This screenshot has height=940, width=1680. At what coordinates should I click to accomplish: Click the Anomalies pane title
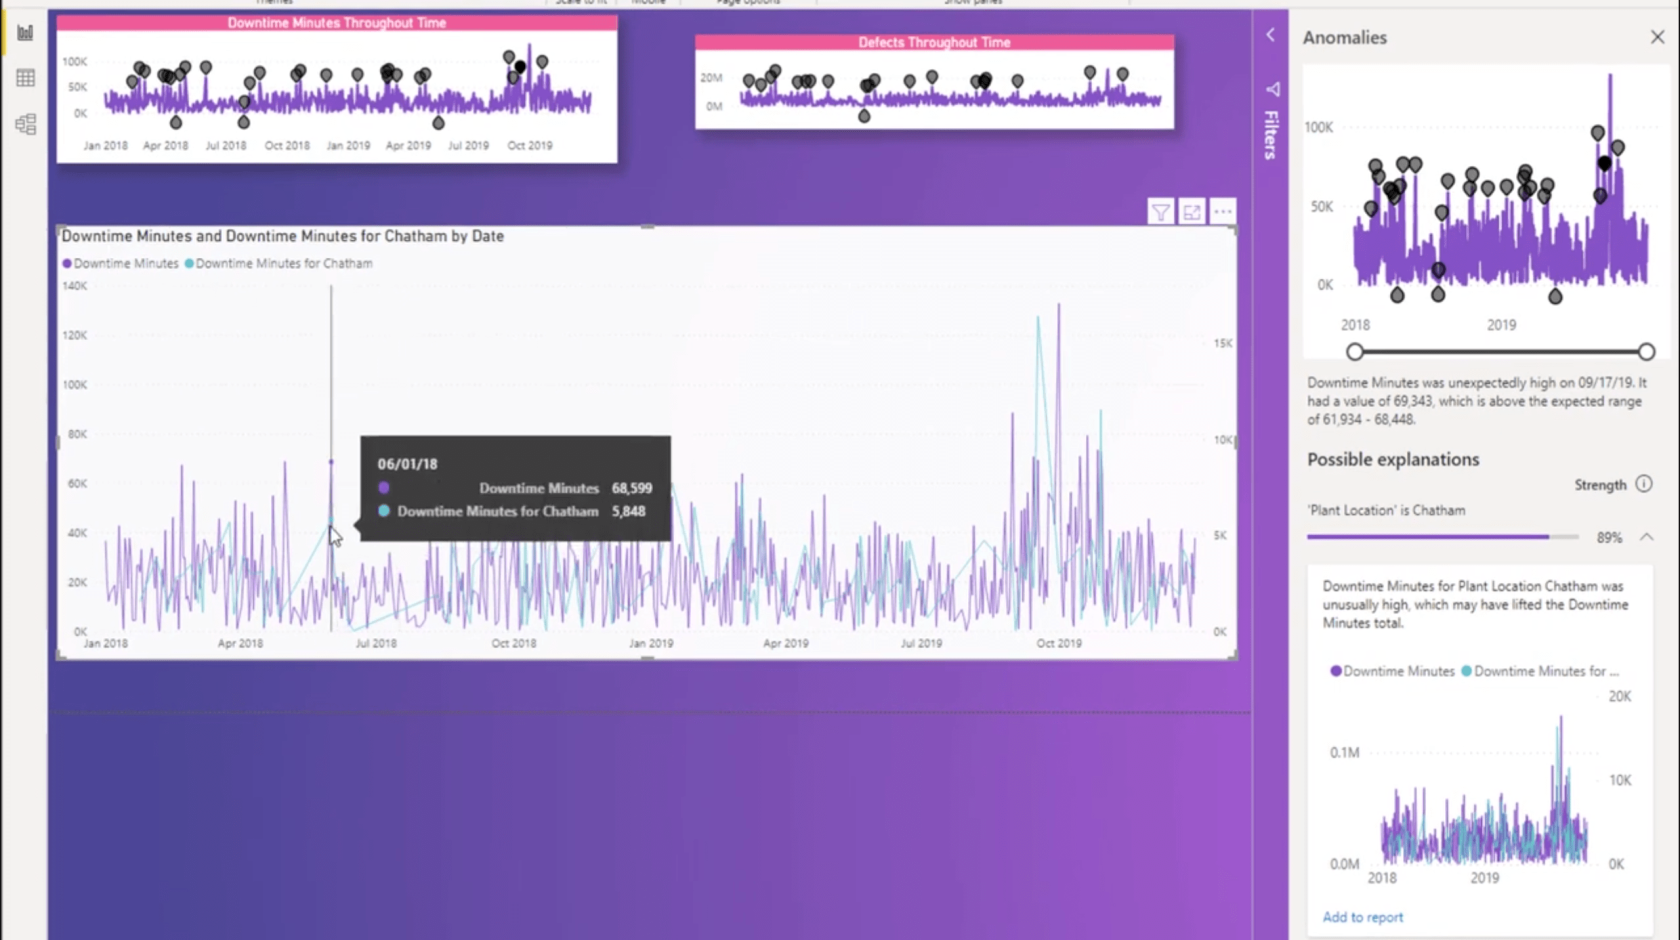pyautogui.click(x=1344, y=37)
